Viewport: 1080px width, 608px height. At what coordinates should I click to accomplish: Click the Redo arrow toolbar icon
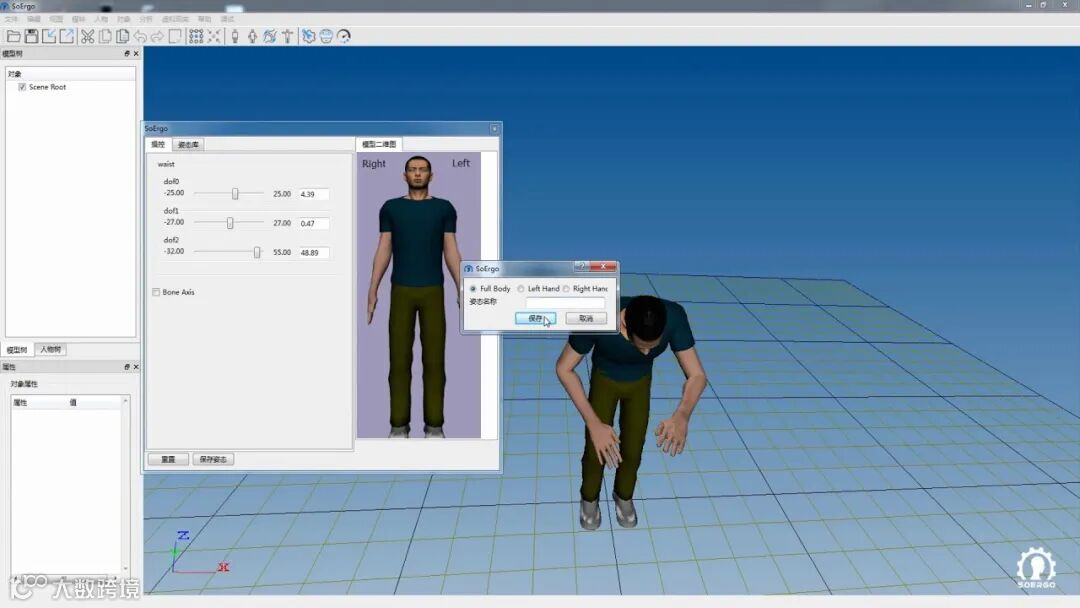tap(158, 36)
